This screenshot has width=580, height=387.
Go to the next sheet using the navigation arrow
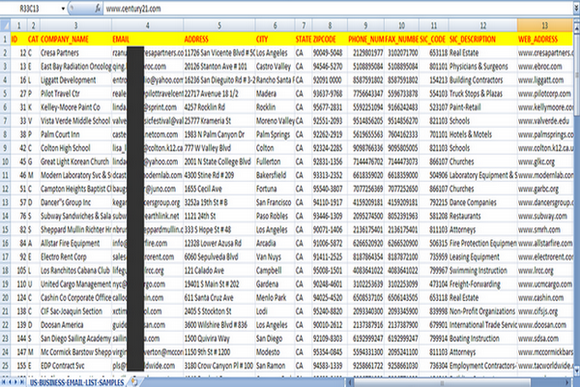[x=16, y=382]
